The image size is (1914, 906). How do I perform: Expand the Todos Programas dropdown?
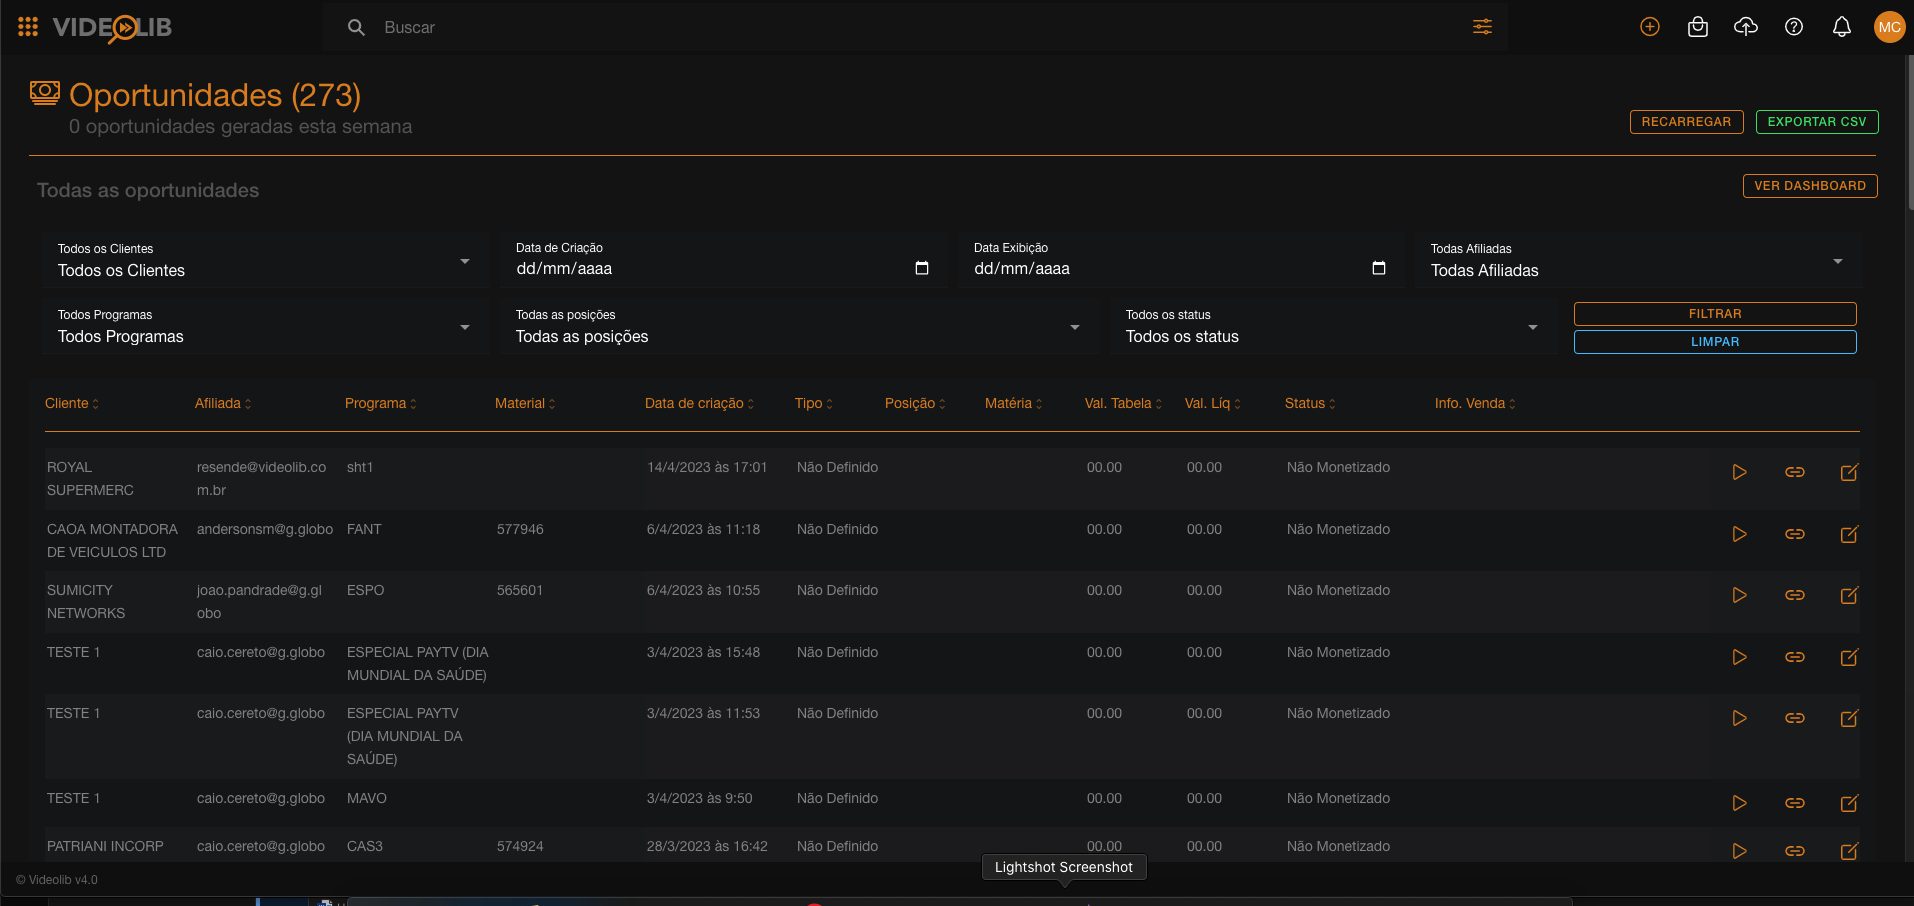click(x=265, y=327)
